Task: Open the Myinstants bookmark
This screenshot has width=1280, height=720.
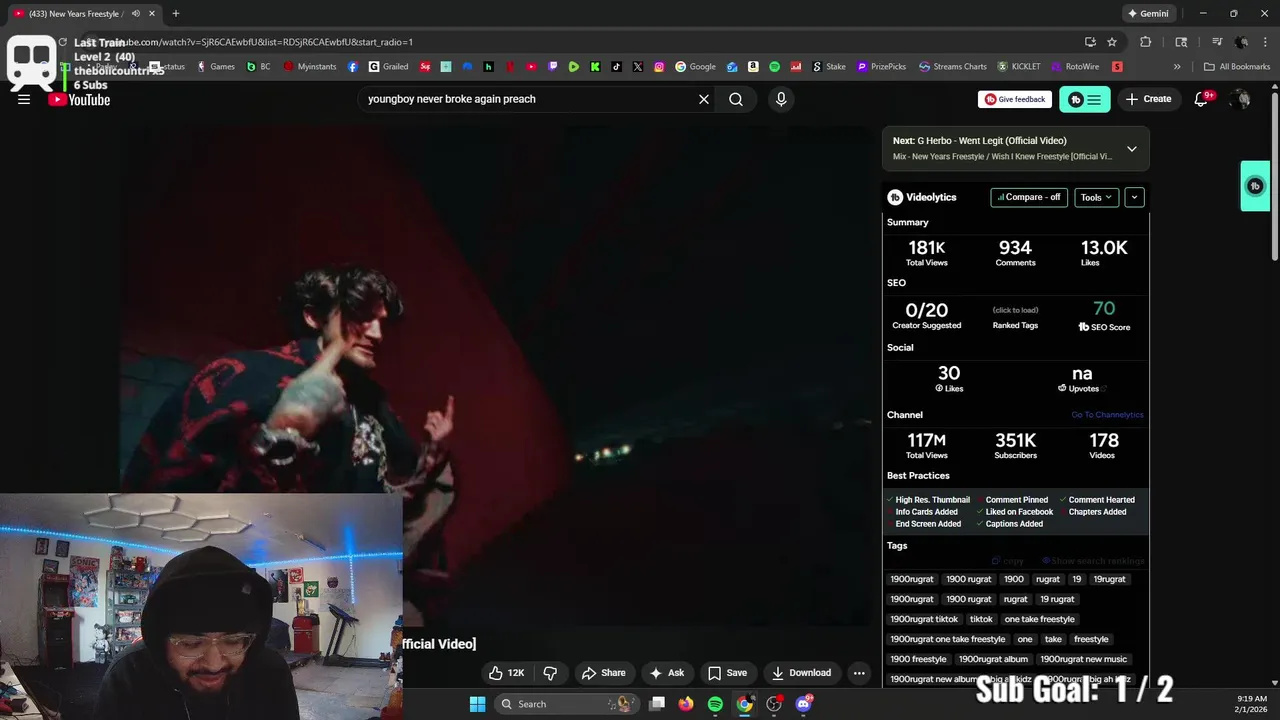Action: [310, 67]
